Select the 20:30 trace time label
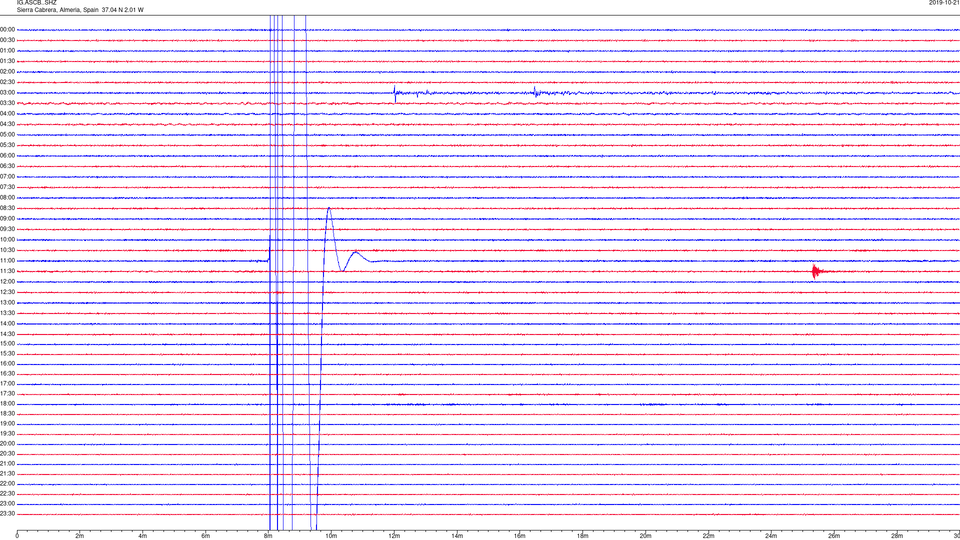960x540 pixels. pos(7,454)
